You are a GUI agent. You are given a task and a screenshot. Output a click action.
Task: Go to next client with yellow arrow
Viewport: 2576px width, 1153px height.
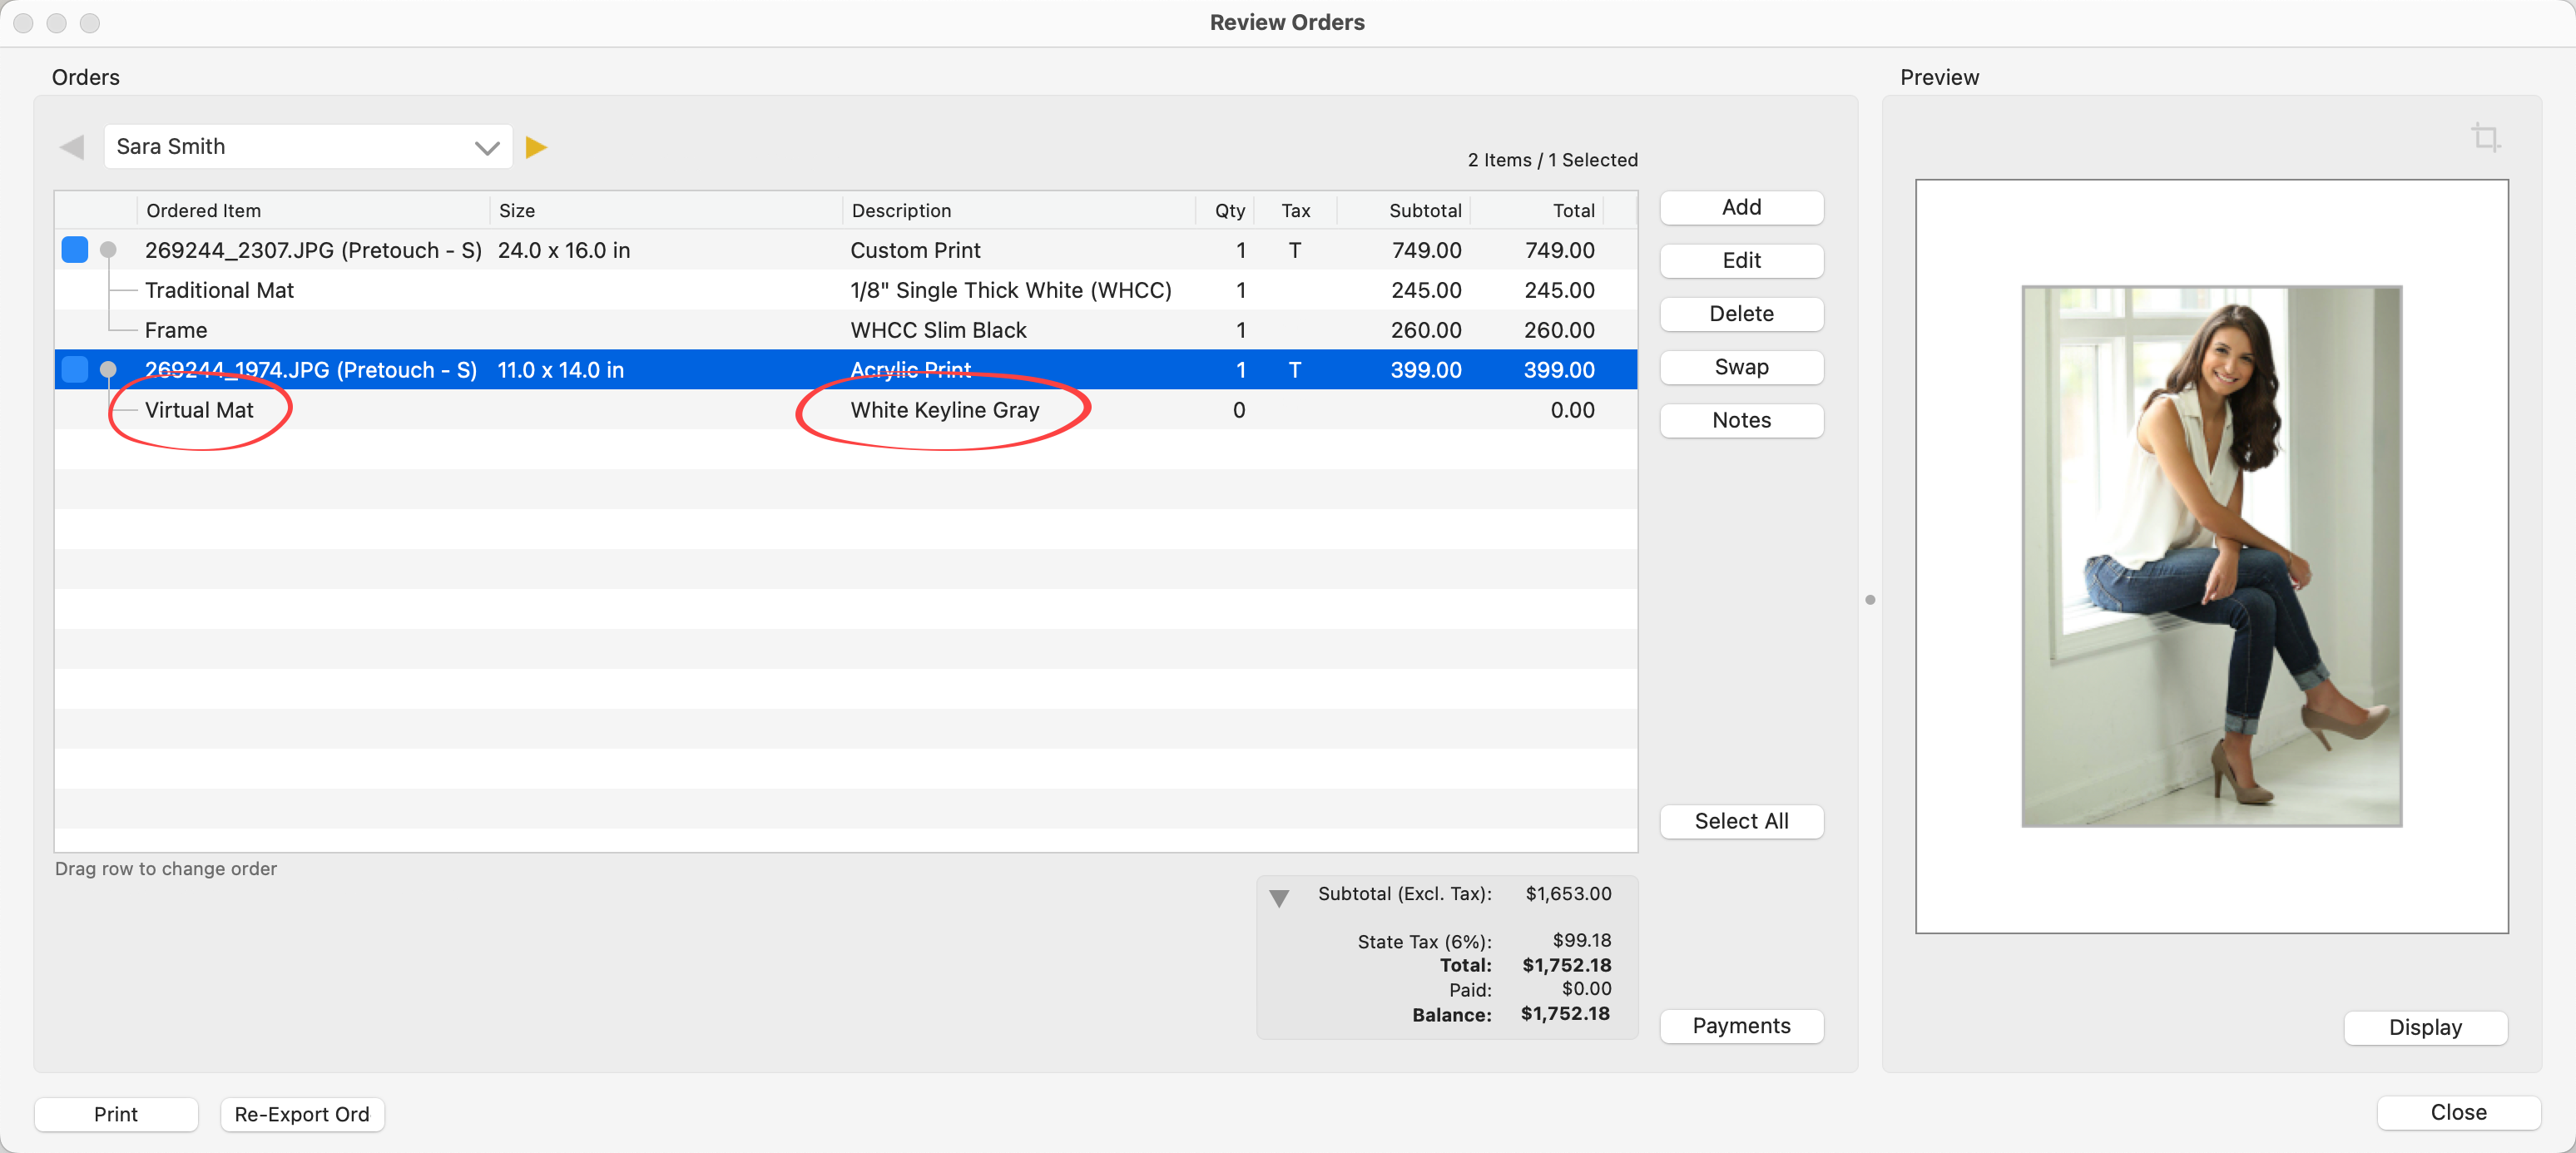(536, 147)
